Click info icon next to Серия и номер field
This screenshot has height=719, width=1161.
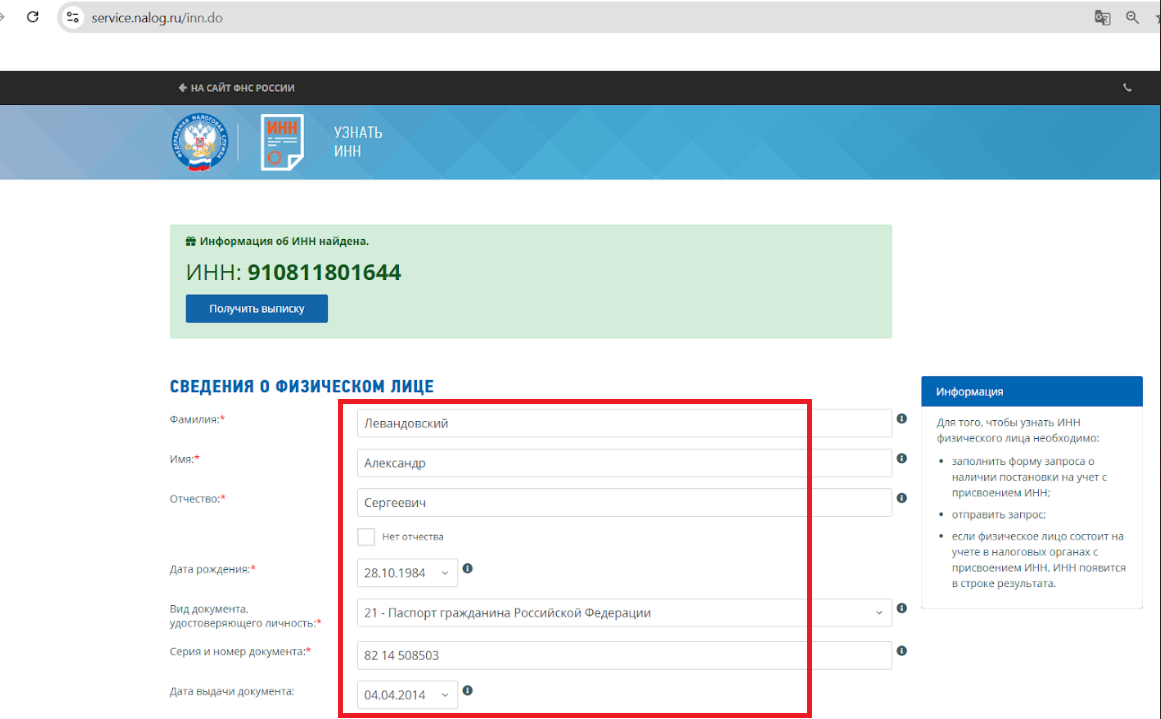[901, 651]
